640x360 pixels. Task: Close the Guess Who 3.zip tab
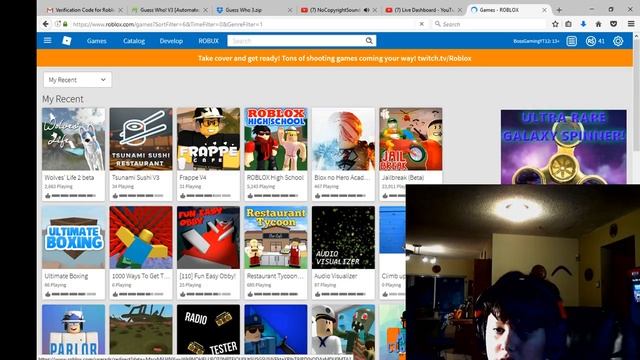(290, 10)
